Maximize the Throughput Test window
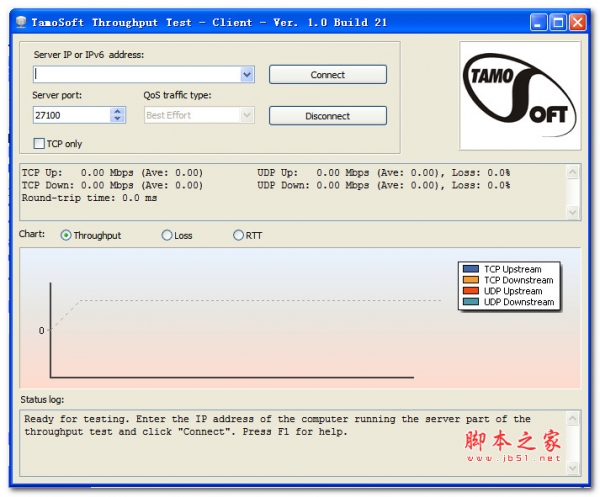600x497 pixels. click(558, 22)
